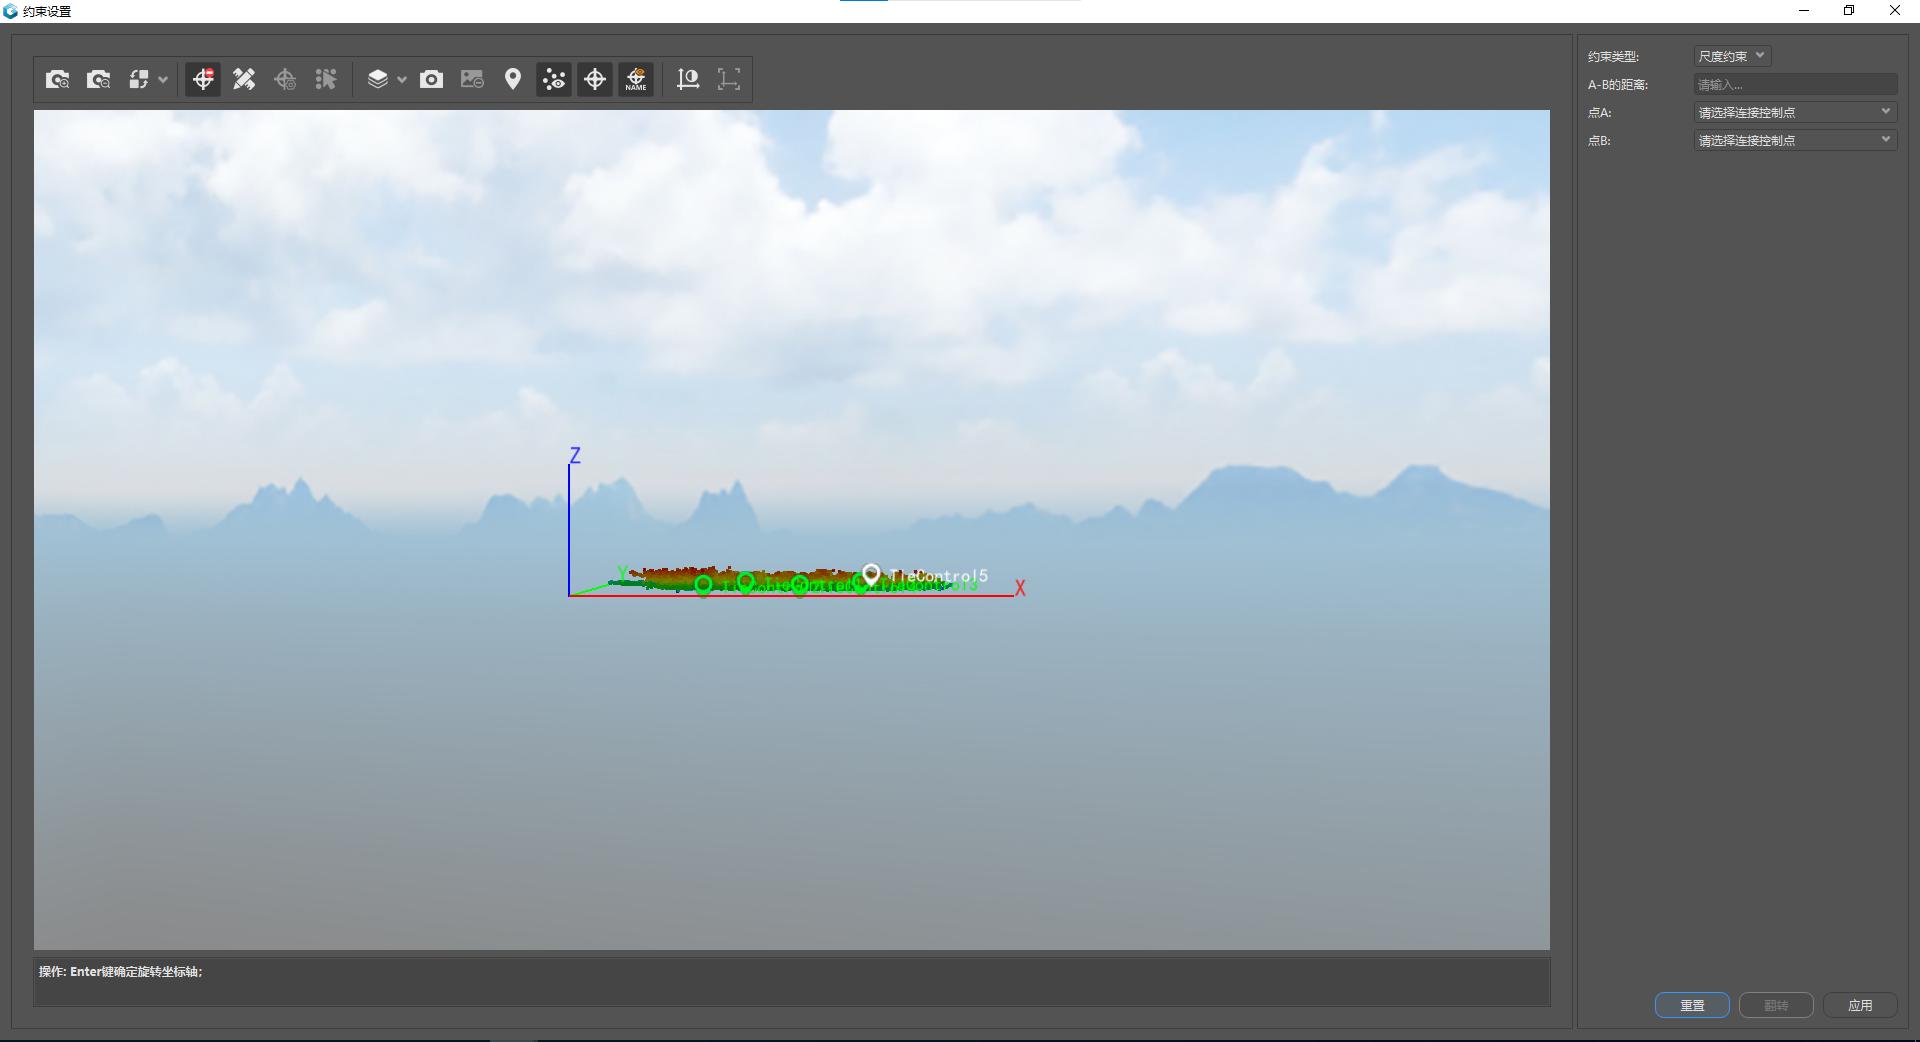Click the rotate coordinate axis icon
Screen dimensions: 1920x1042
pyautogui.click(x=688, y=79)
